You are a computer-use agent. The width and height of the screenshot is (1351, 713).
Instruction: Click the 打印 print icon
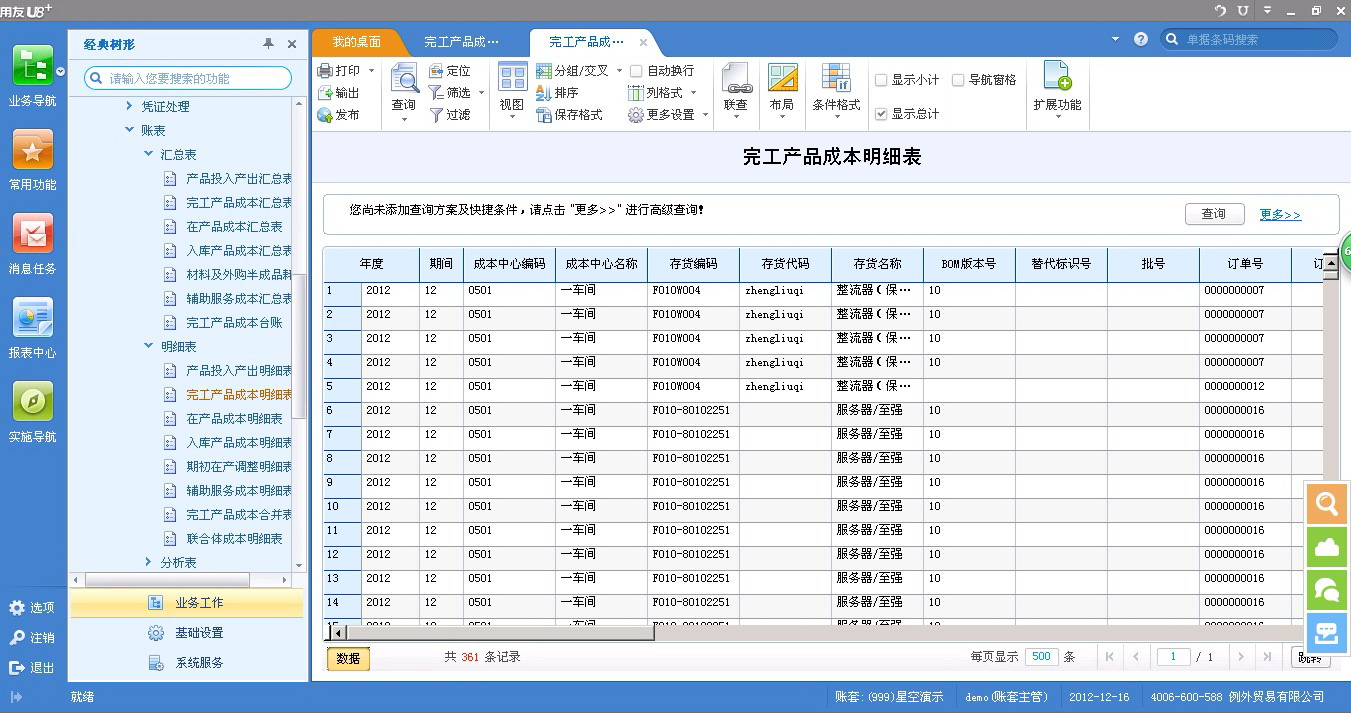click(x=325, y=71)
